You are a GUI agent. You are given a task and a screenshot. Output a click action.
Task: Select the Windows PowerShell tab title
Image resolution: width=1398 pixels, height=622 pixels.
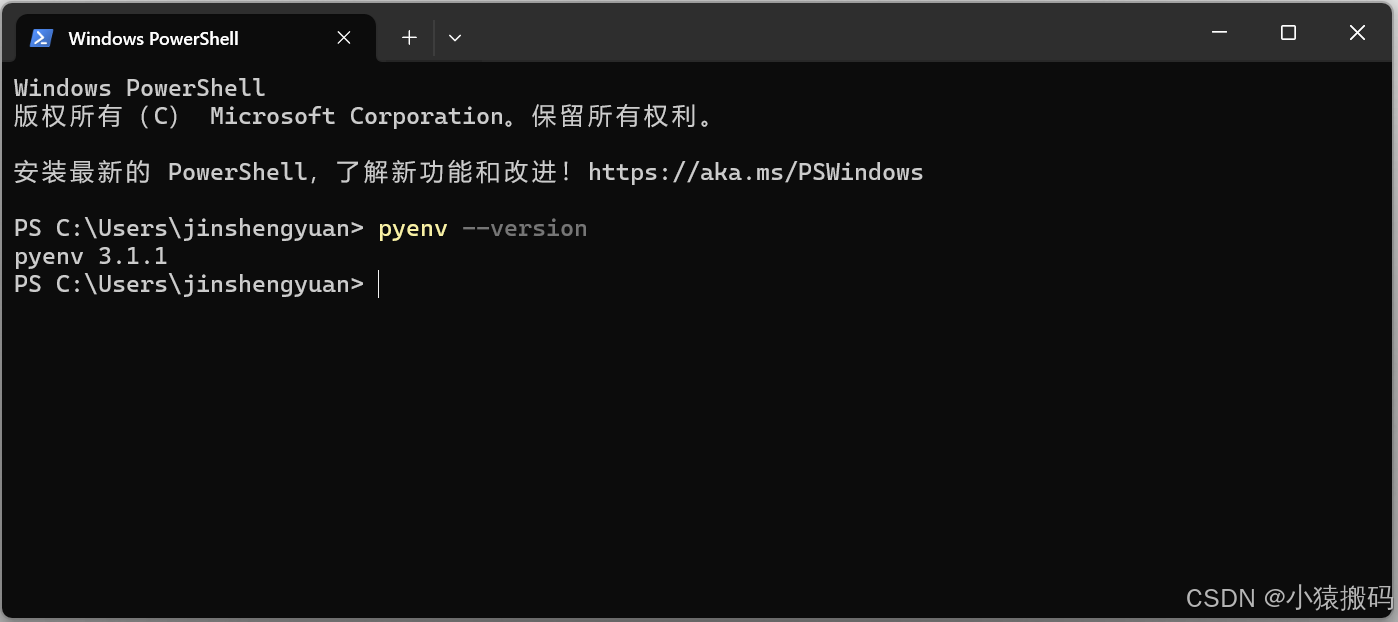tap(153, 38)
